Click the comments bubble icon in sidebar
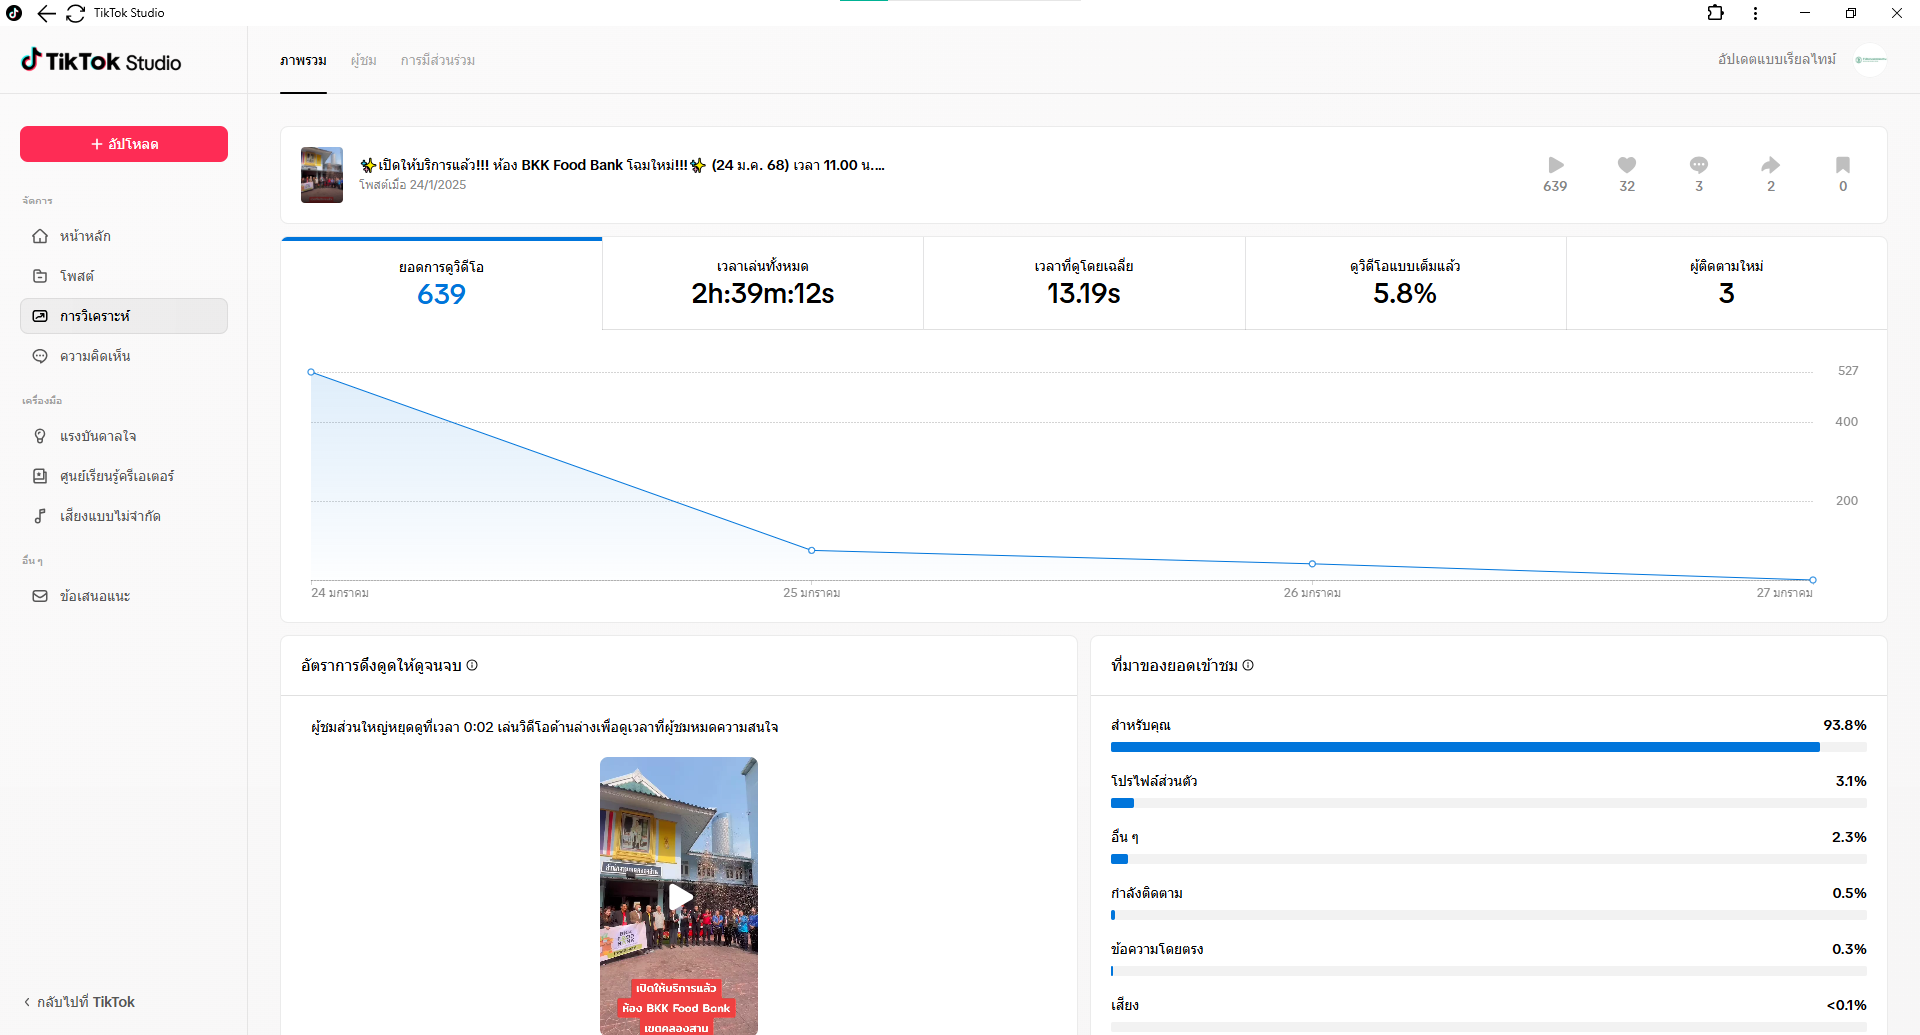 click(40, 356)
